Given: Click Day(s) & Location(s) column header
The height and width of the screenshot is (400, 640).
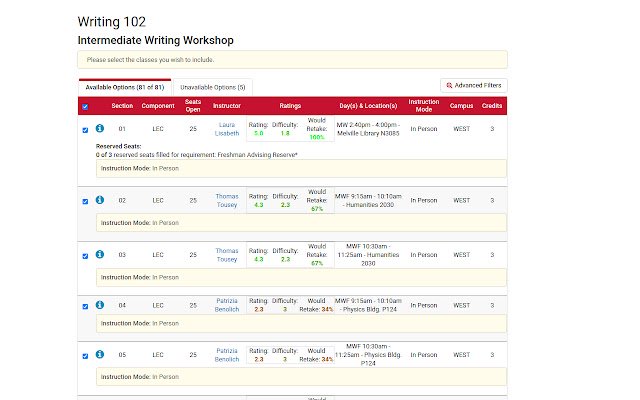Looking at the screenshot, I should pyautogui.click(x=368, y=106).
